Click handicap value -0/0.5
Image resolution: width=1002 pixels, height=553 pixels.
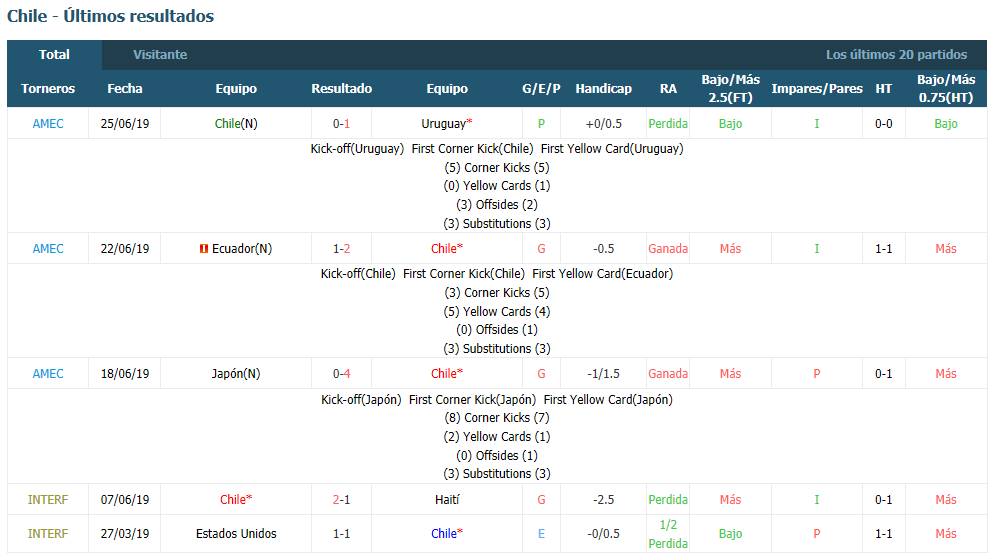point(603,534)
